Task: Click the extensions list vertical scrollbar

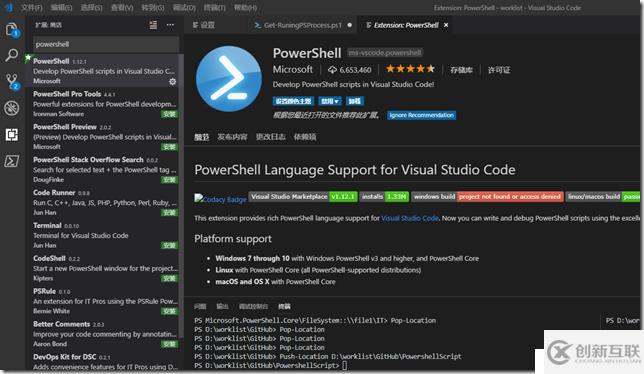Action: click(x=181, y=197)
